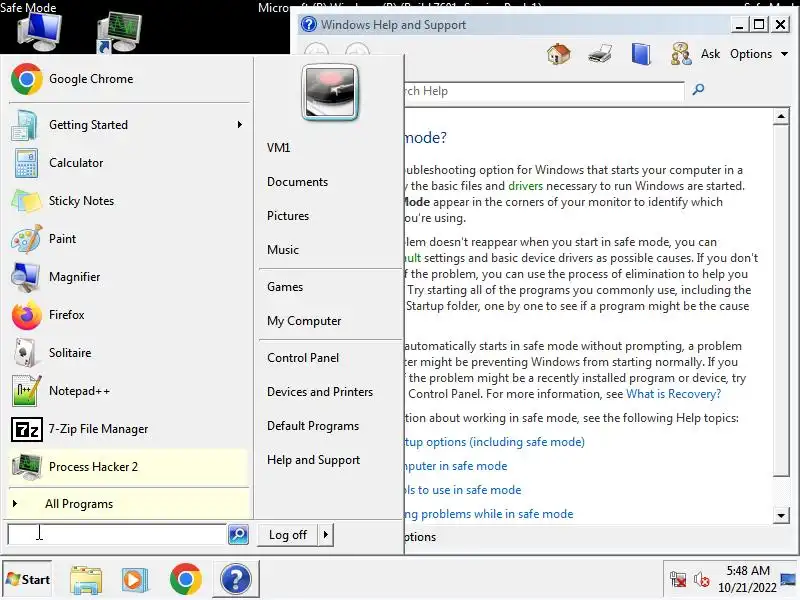Click the Ask icon in the Help toolbar
The width and height of the screenshot is (800, 600).
point(681,54)
